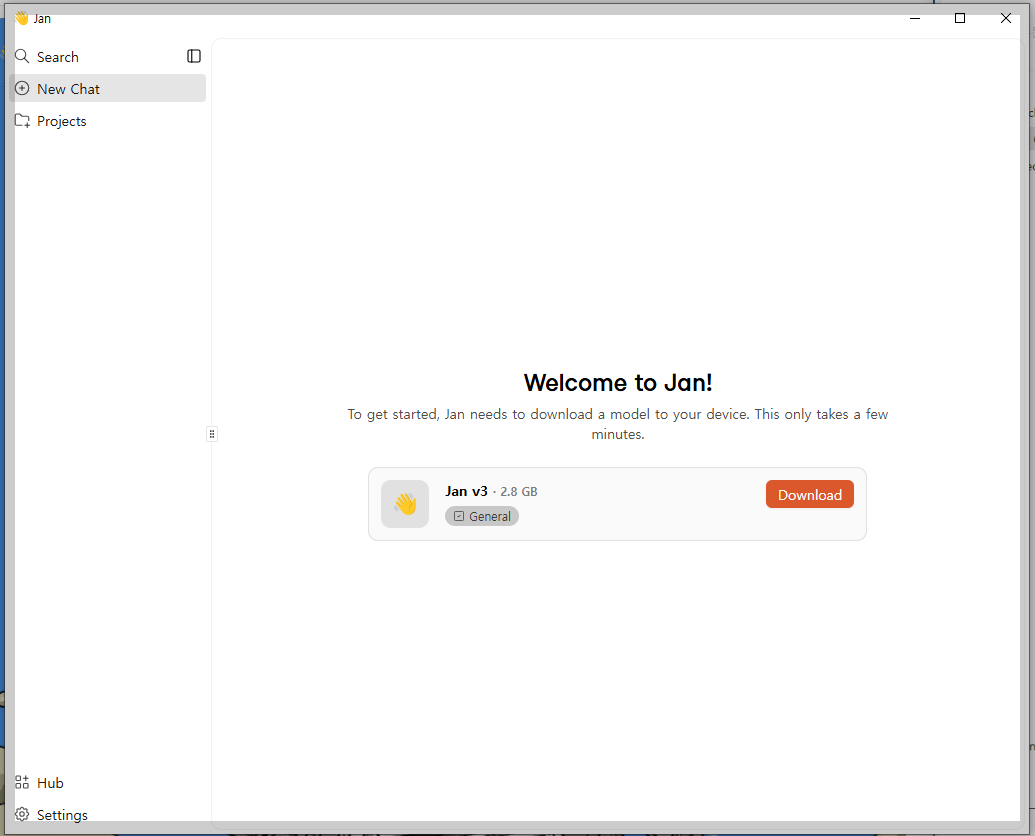Screen dimensions: 1035x836
Task: Click the Jan v3 waving hand thumbnail
Action: pos(405,504)
